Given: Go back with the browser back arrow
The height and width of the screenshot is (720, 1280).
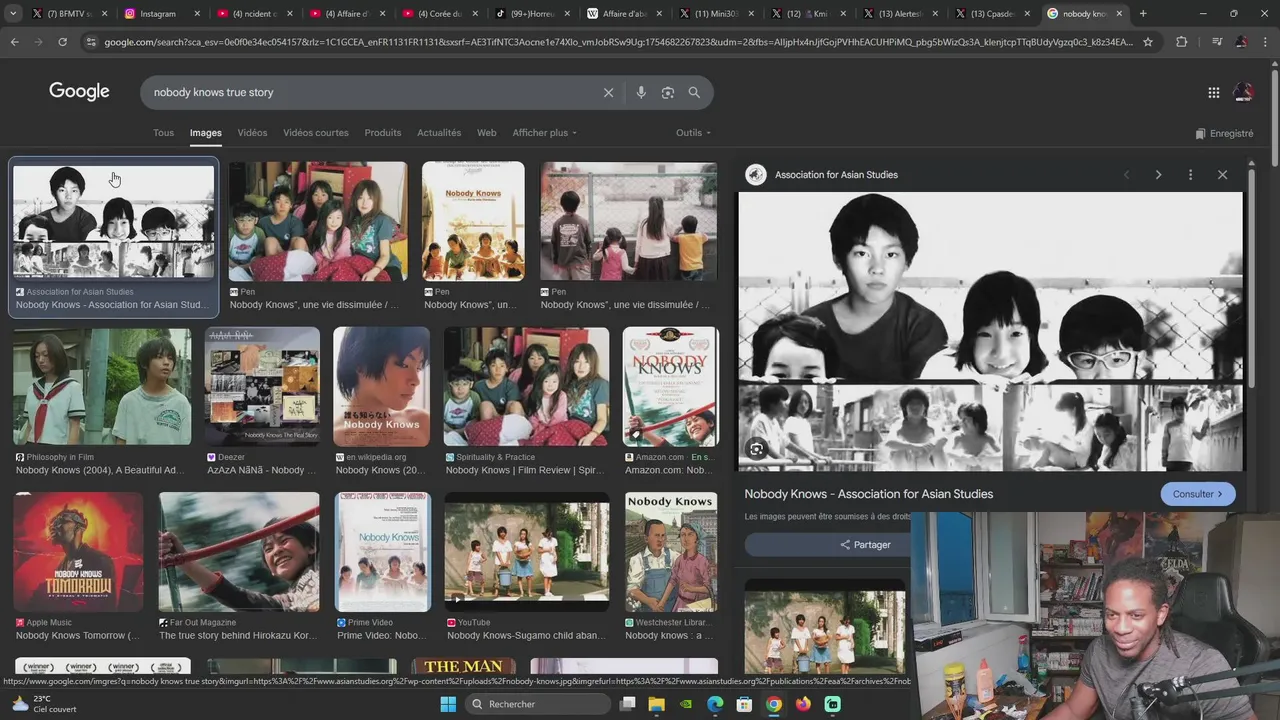Looking at the screenshot, I should pyautogui.click(x=14, y=42).
